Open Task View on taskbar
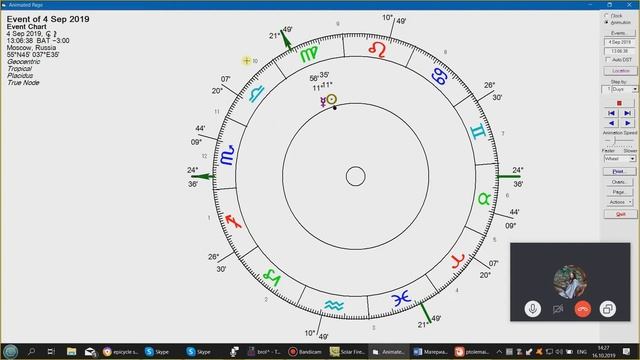The width and height of the screenshot is (640, 360). tap(51, 351)
